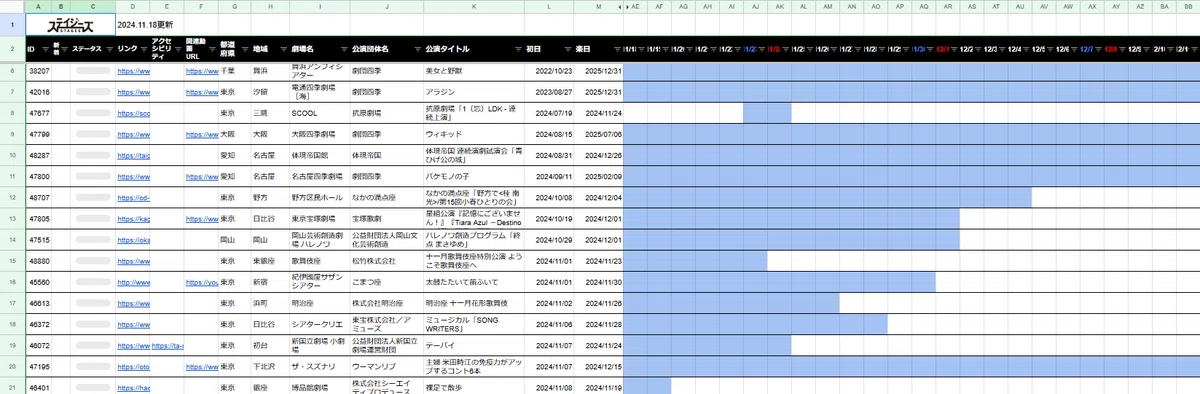The image size is (1200, 394).
Task: Open the https://kao link in row 47805
Action: coord(133,218)
